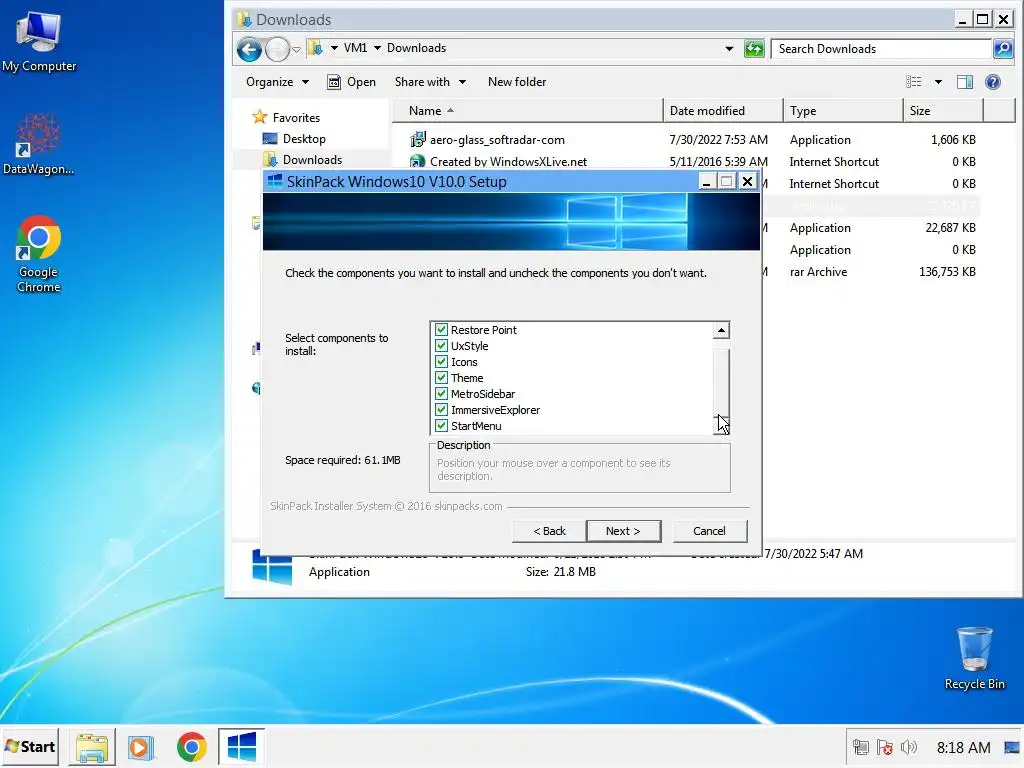Select the Recycle Bin icon
1024x768 pixels.
tap(974, 658)
